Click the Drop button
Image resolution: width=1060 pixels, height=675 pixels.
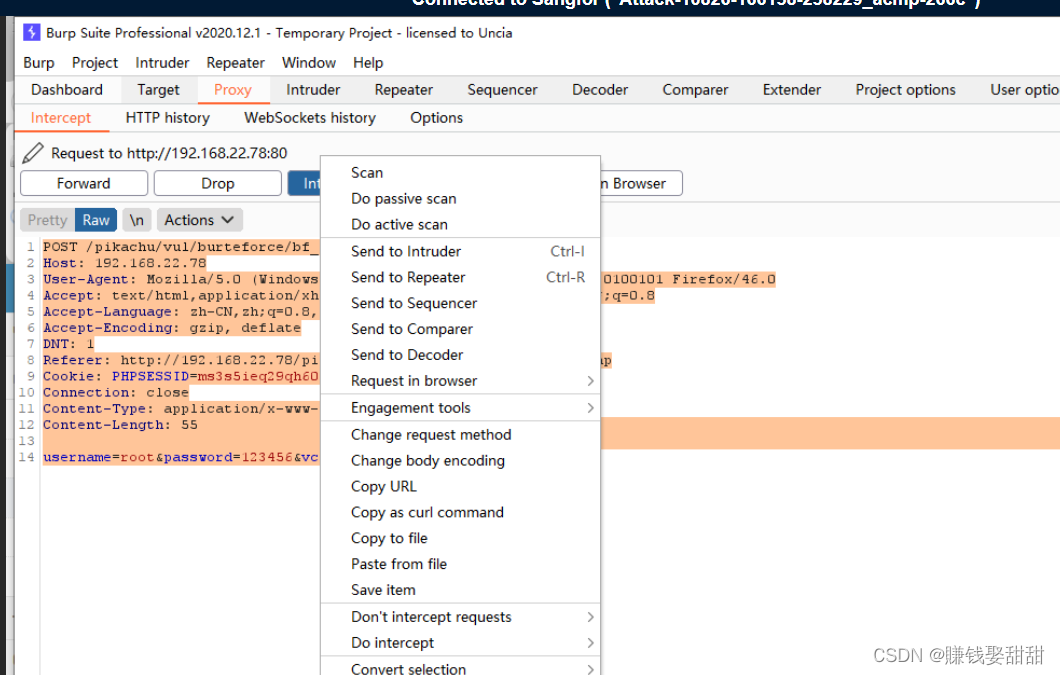(218, 183)
